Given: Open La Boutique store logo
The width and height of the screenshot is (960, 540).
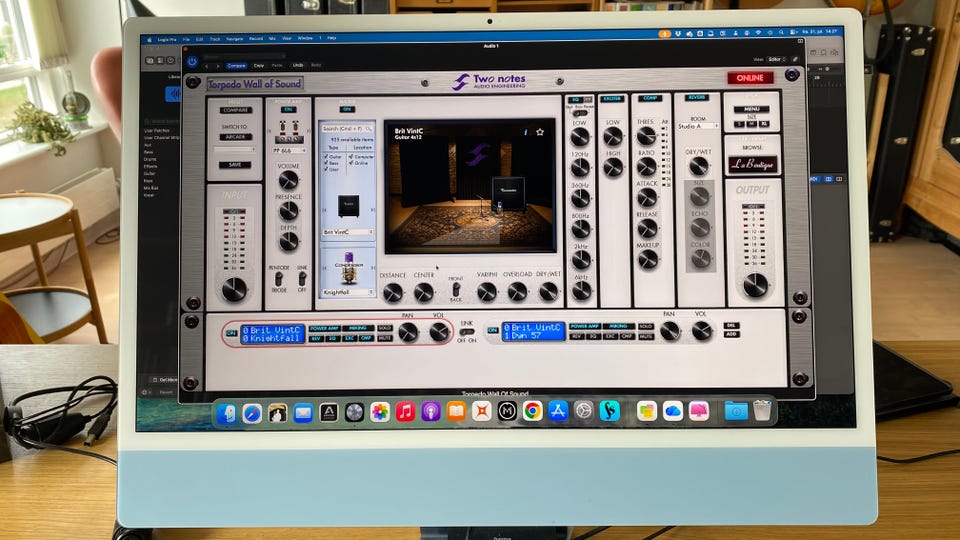Looking at the screenshot, I should click(x=752, y=164).
